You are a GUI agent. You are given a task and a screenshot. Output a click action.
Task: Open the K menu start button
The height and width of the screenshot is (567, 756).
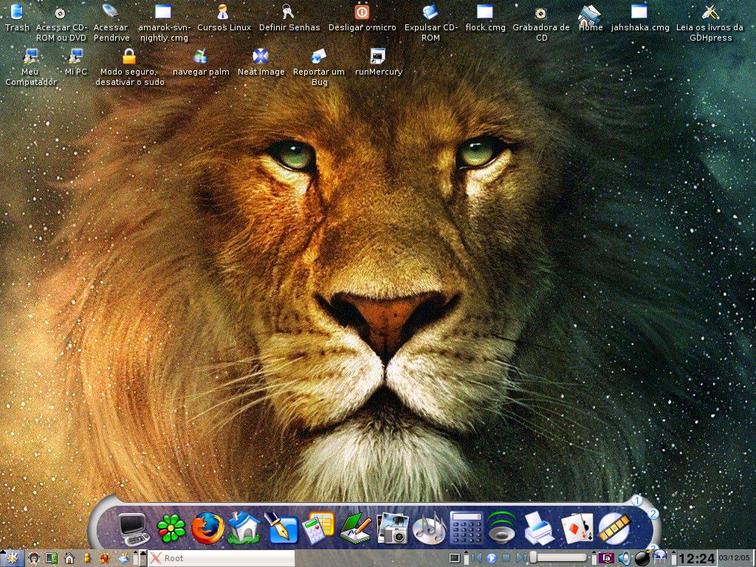pos(11,558)
